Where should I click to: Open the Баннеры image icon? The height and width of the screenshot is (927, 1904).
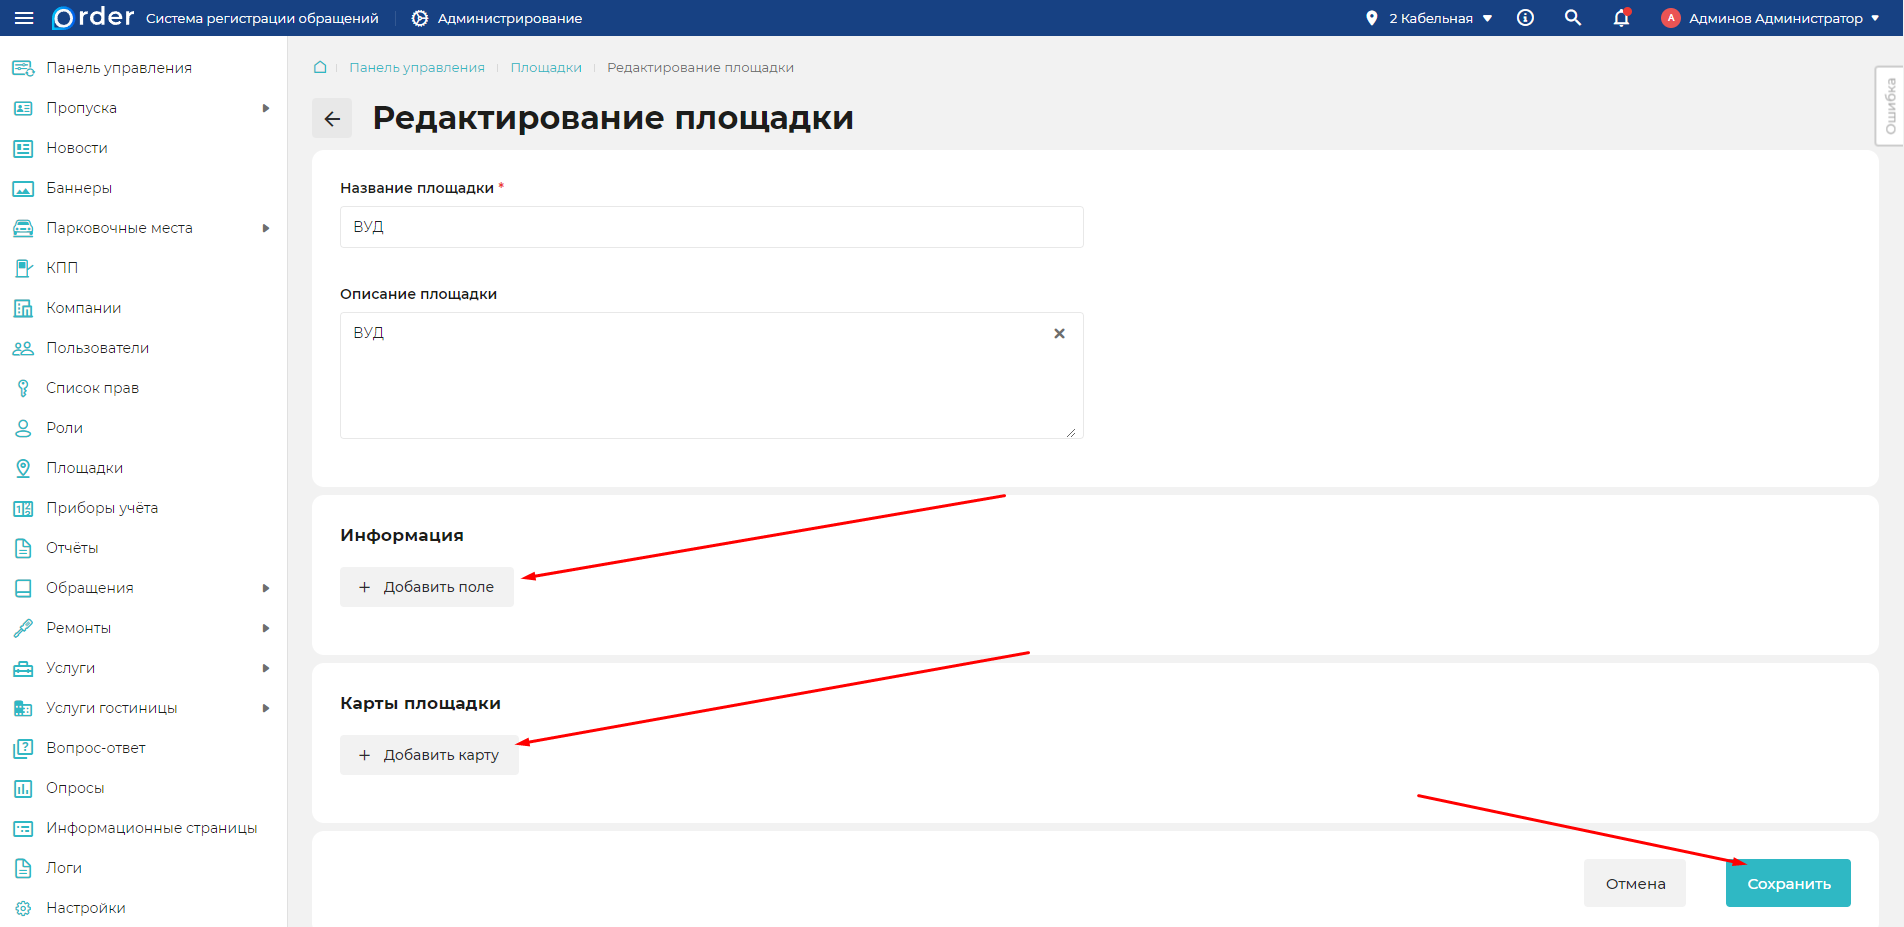[x=22, y=187]
